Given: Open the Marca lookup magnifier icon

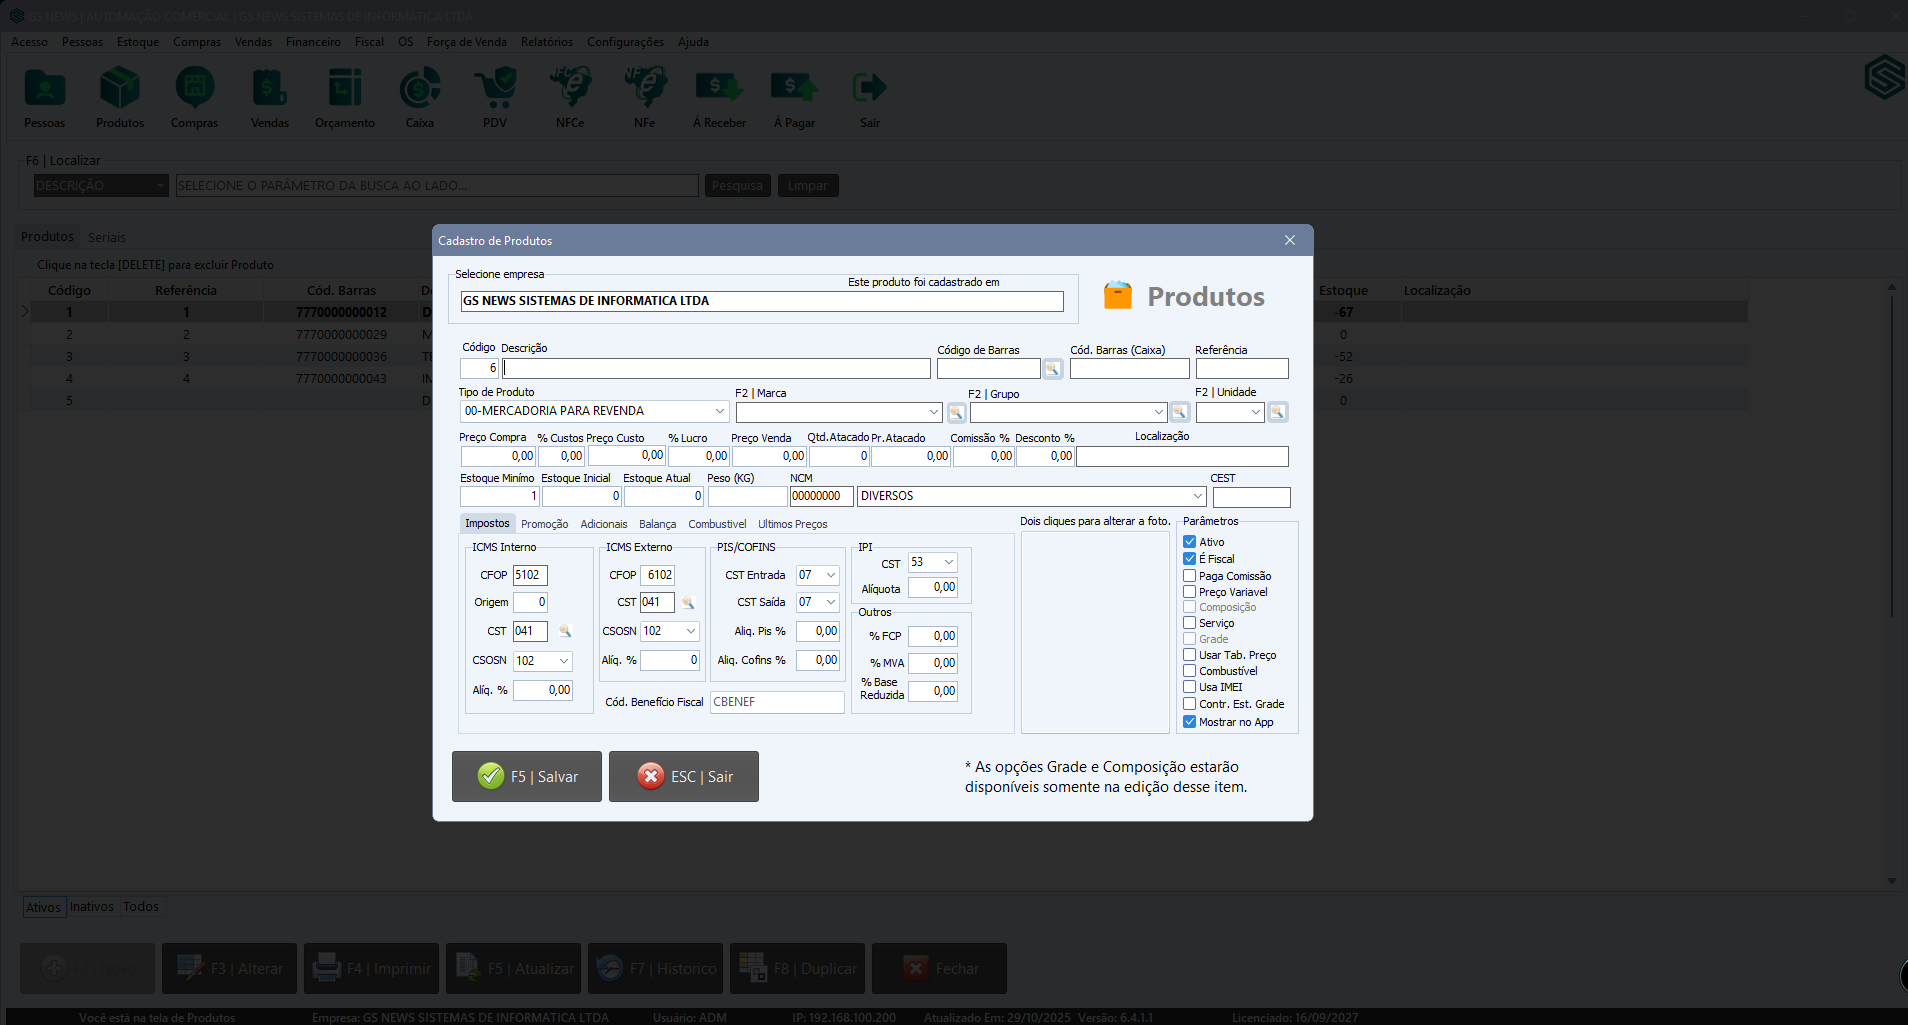Looking at the screenshot, I should [x=956, y=412].
